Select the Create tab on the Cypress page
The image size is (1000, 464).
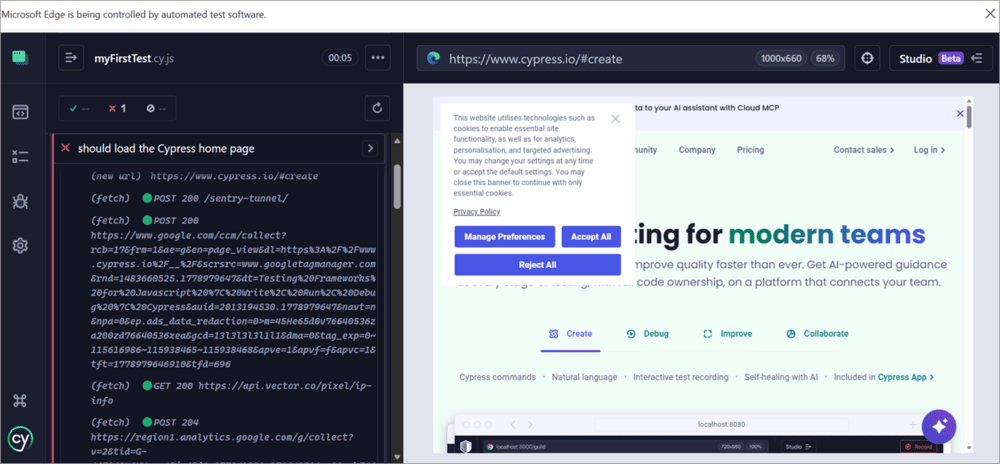571,333
